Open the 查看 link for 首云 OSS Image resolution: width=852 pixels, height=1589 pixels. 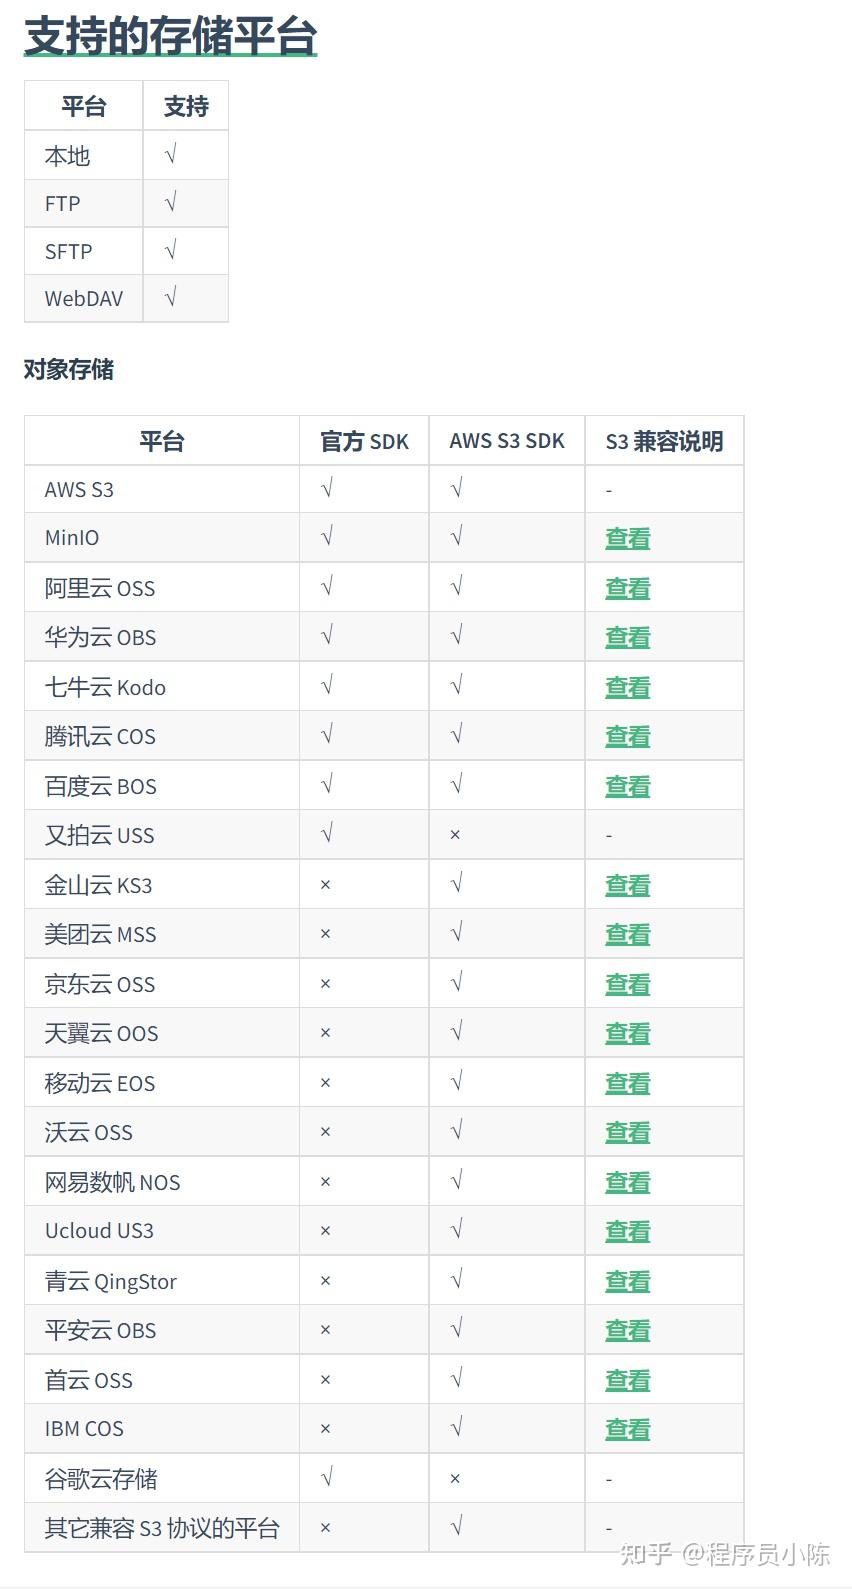tap(628, 1380)
